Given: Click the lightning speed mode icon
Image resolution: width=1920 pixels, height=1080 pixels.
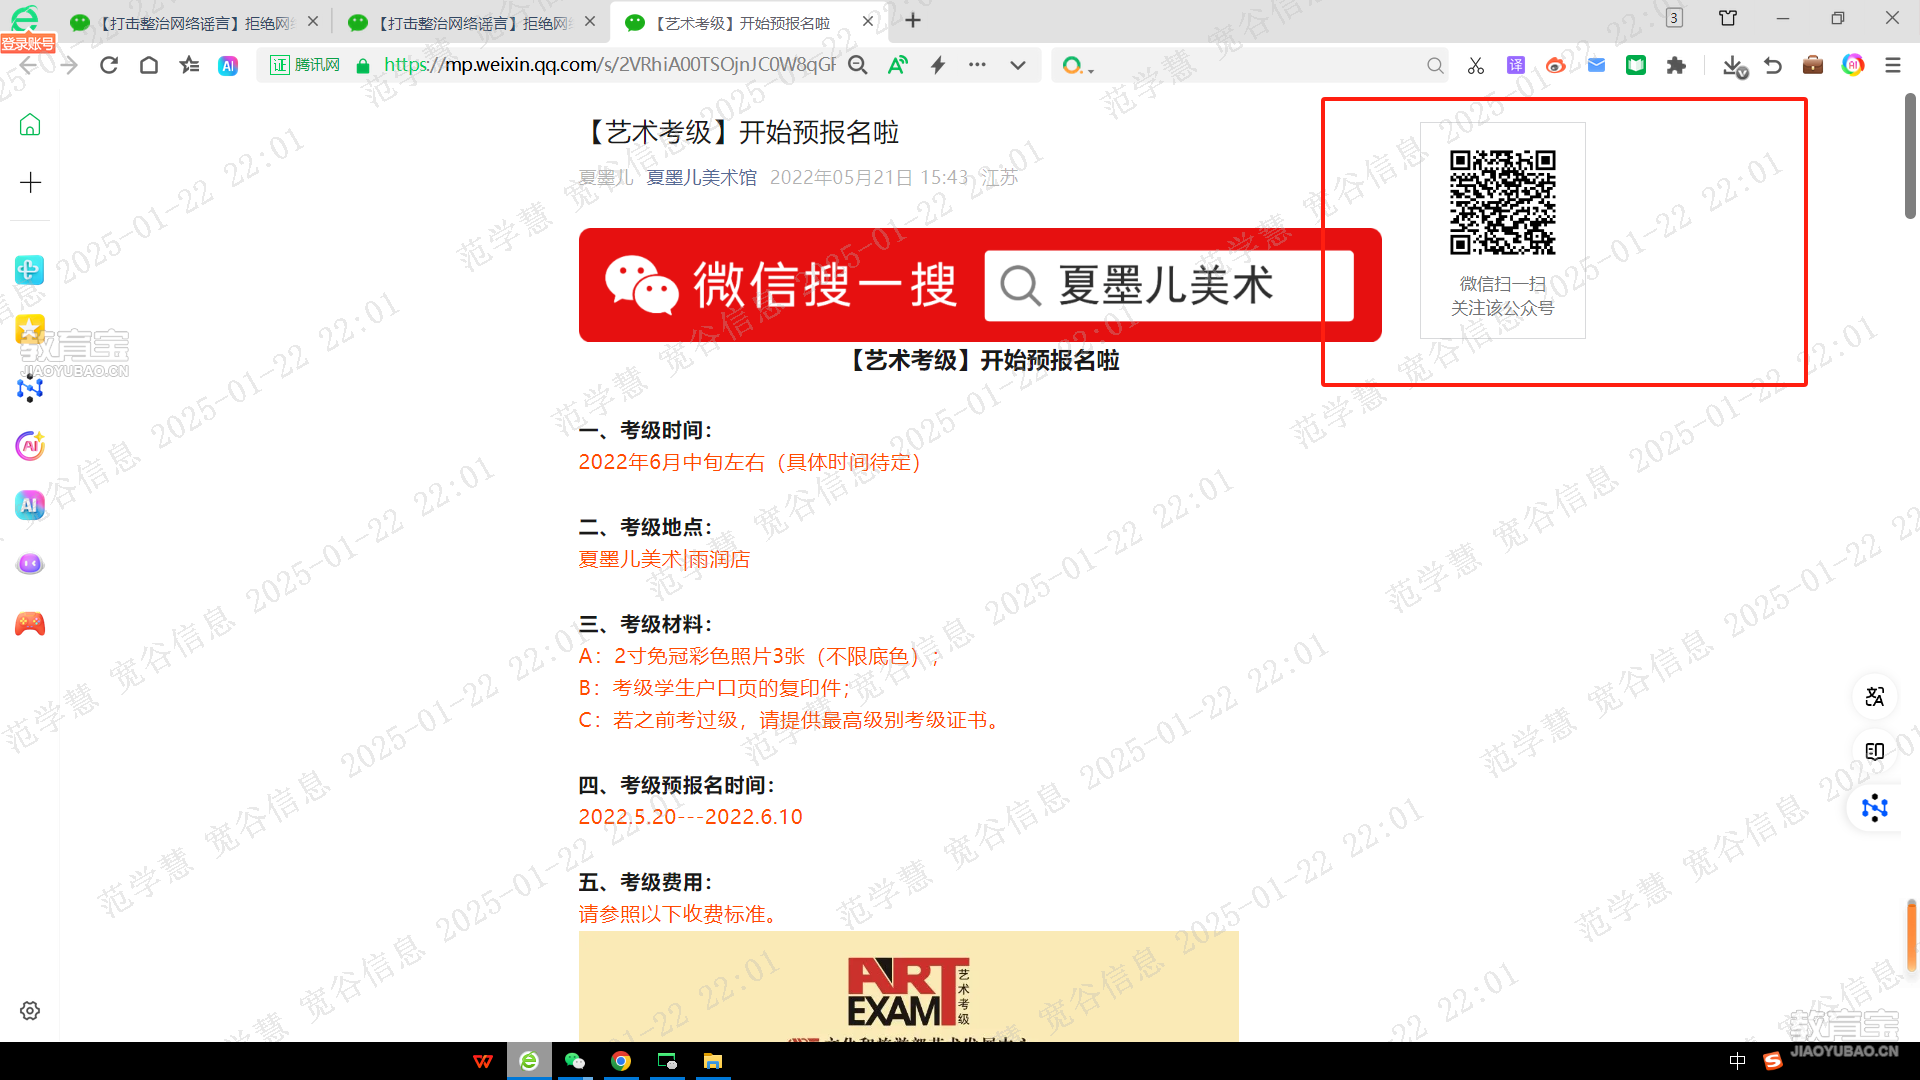Looking at the screenshot, I should point(938,65).
